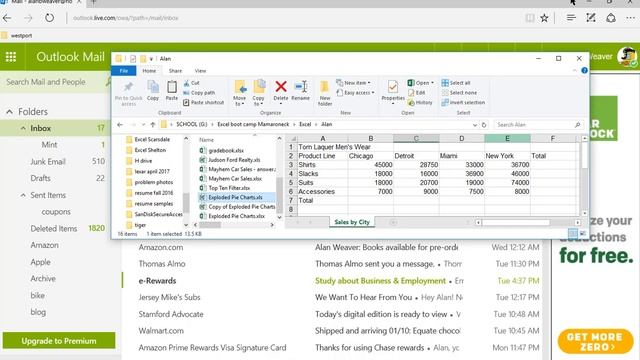Viewport: 640px width, 360px height.
Task: Switch to the Home ribbon tab
Action: click(149, 71)
